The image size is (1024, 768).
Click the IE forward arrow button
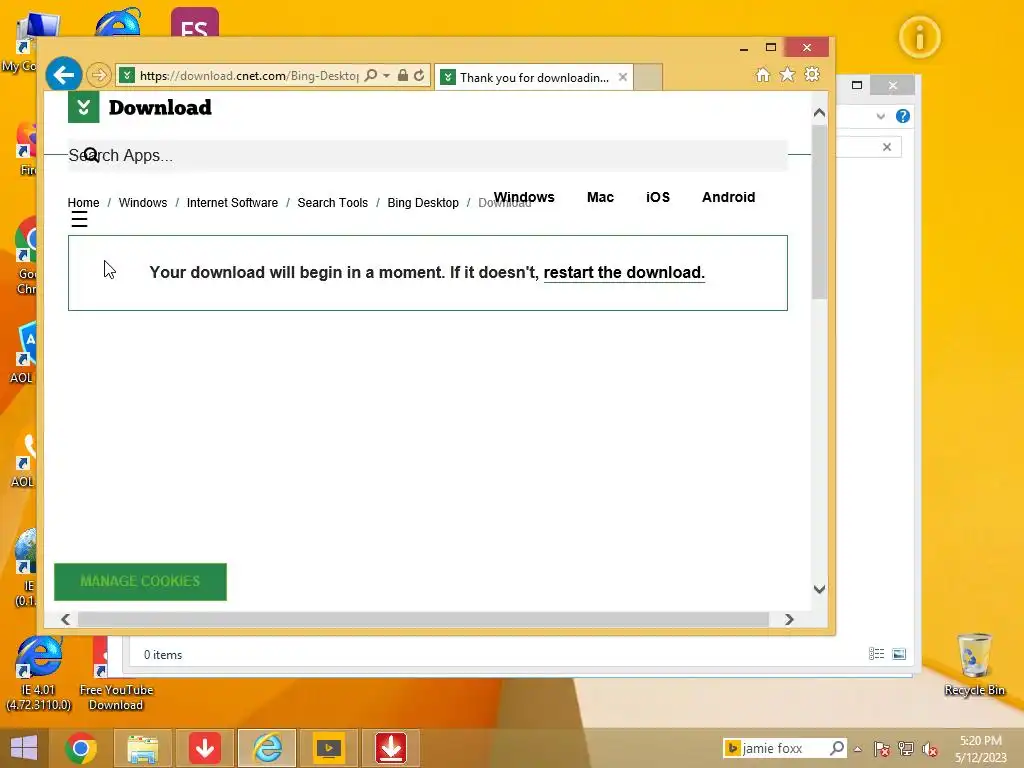pyautogui.click(x=99, y=75)
